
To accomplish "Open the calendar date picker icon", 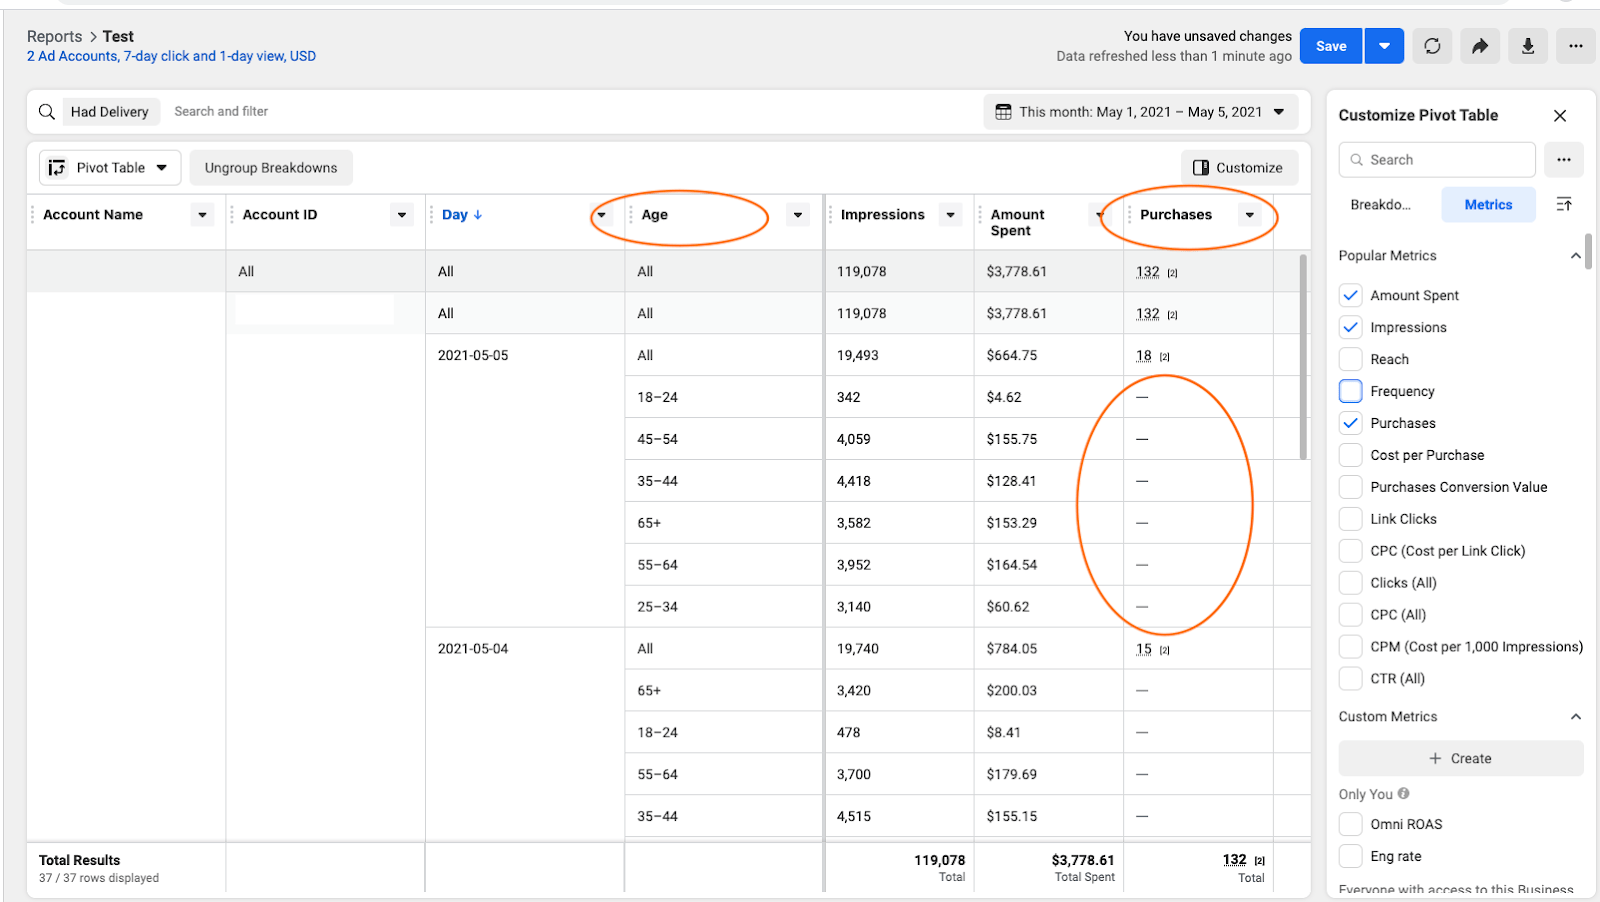I will tap(1002, 111).
